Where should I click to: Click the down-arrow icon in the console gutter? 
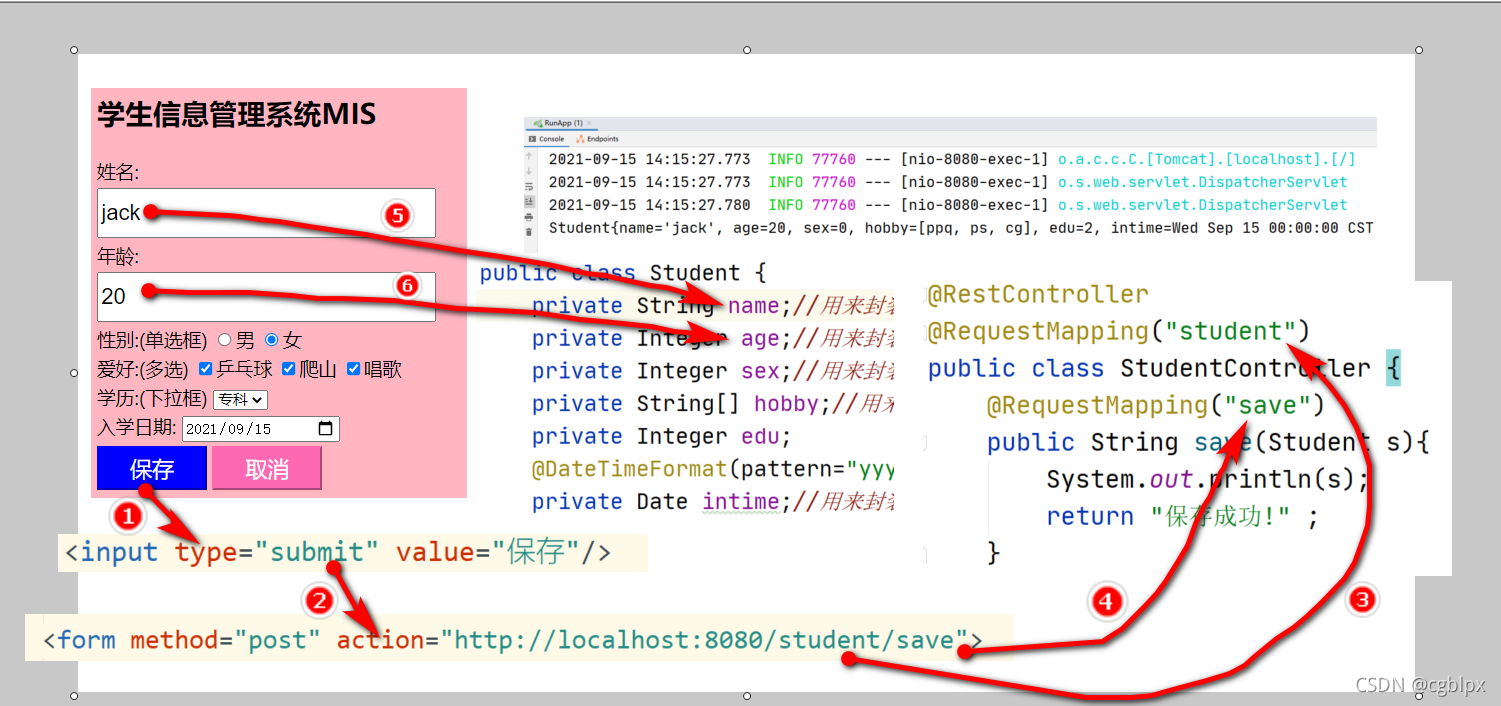[x=529, y=171]
